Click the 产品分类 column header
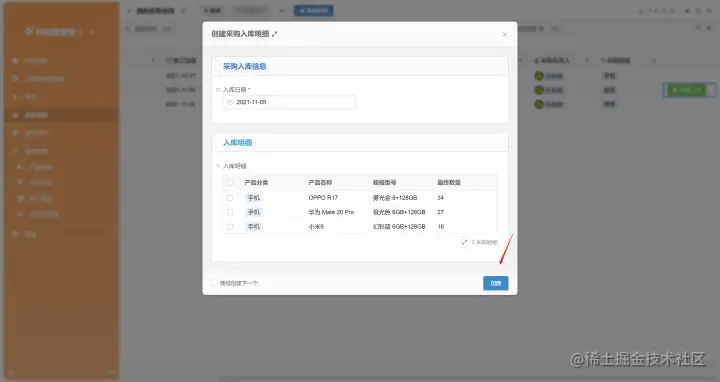The height and width of the screenshot is (382, 720). 256,183
